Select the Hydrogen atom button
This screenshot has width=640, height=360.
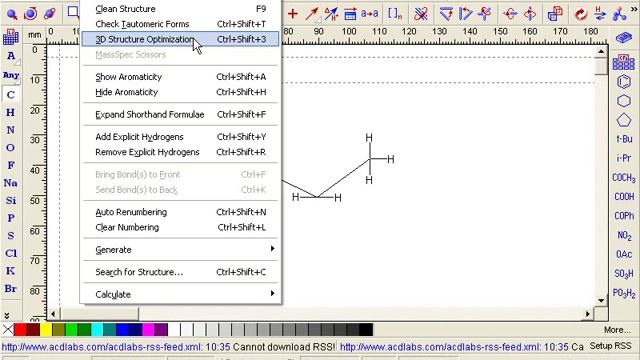[11, 112]
